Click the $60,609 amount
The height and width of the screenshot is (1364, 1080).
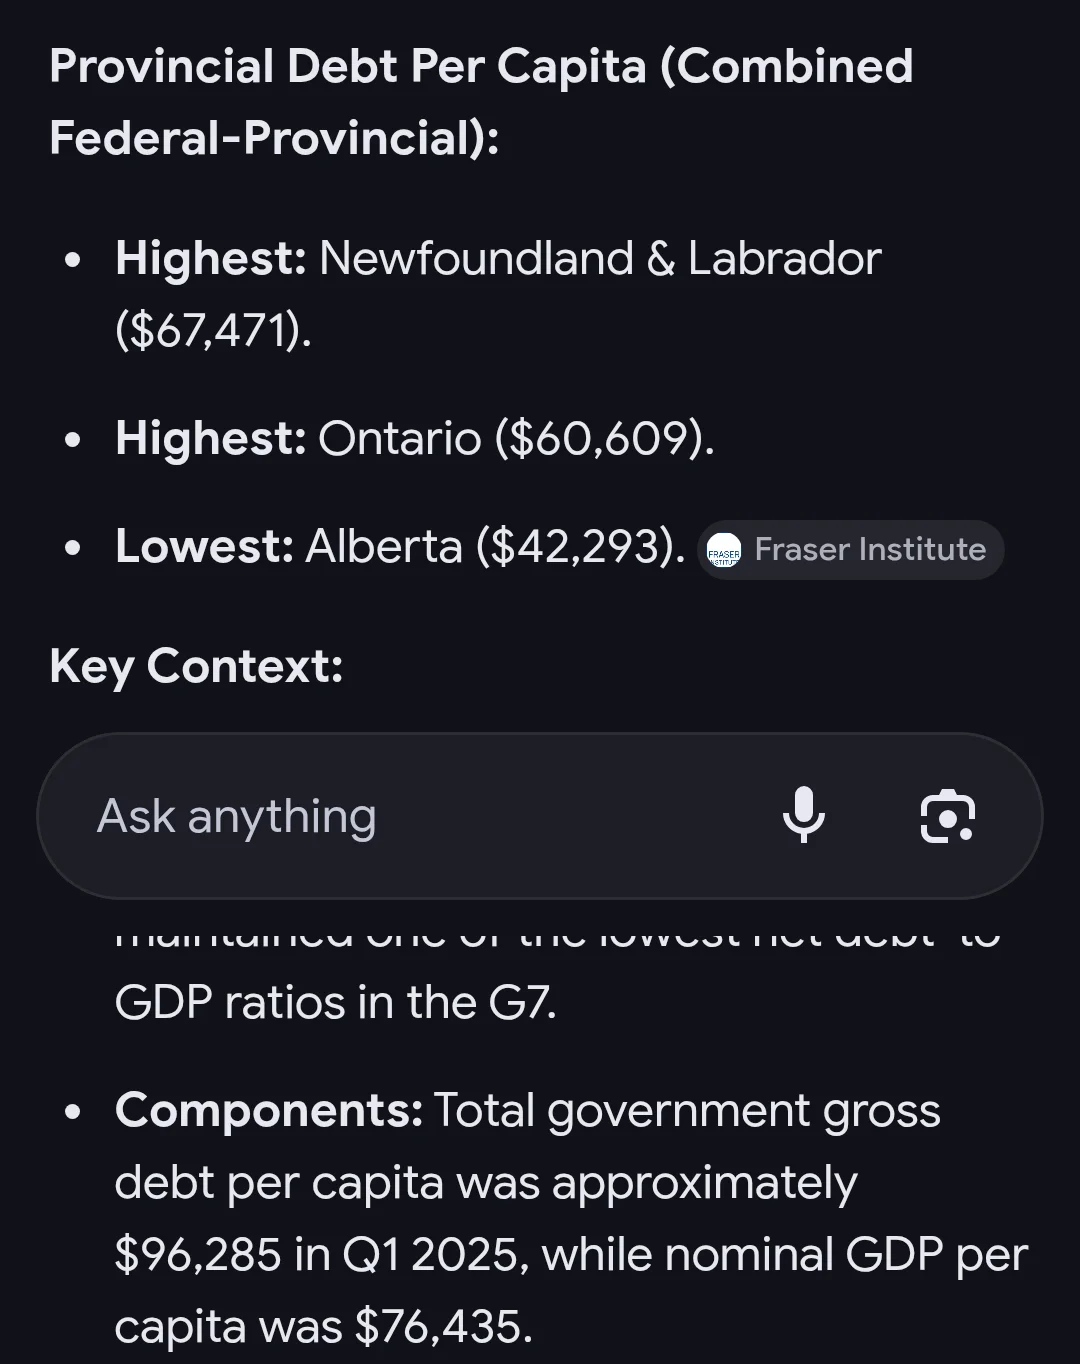[x=604, y=439]
